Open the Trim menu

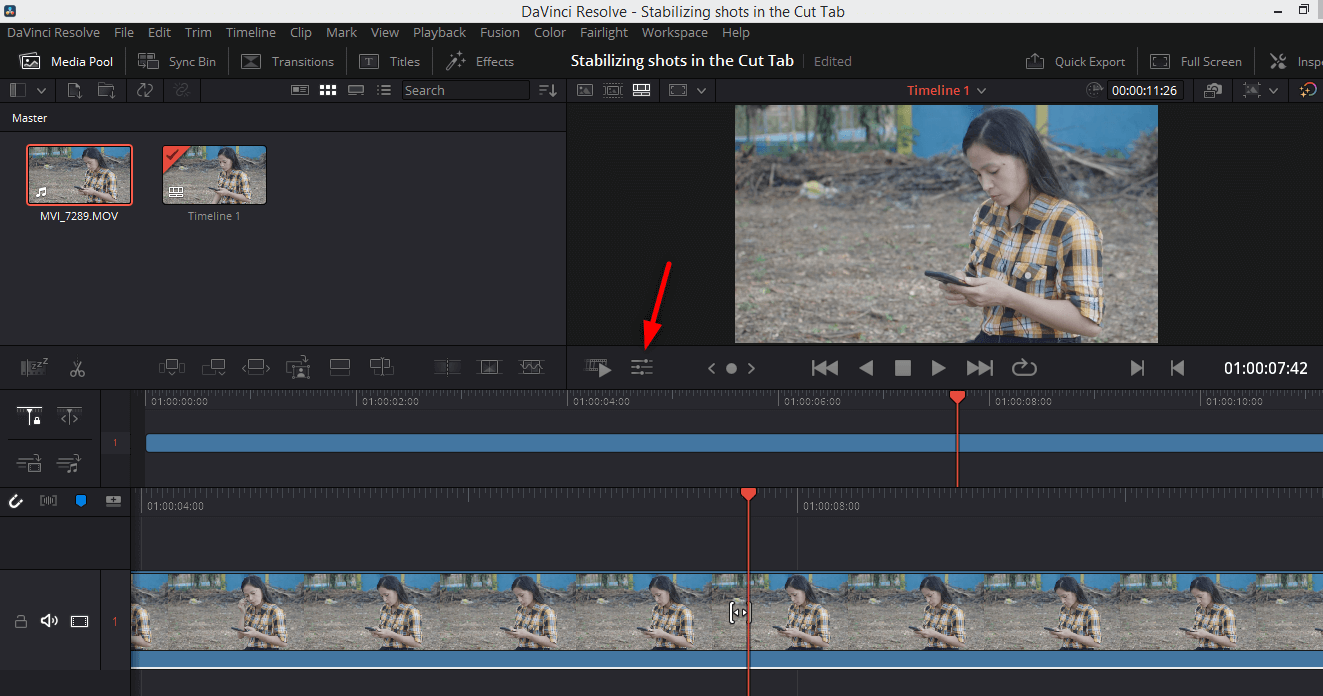click(x=198, y=32)
